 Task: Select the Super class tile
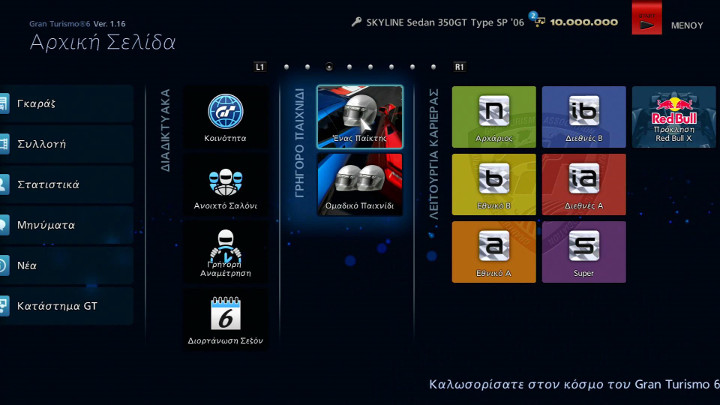(583, 252)
